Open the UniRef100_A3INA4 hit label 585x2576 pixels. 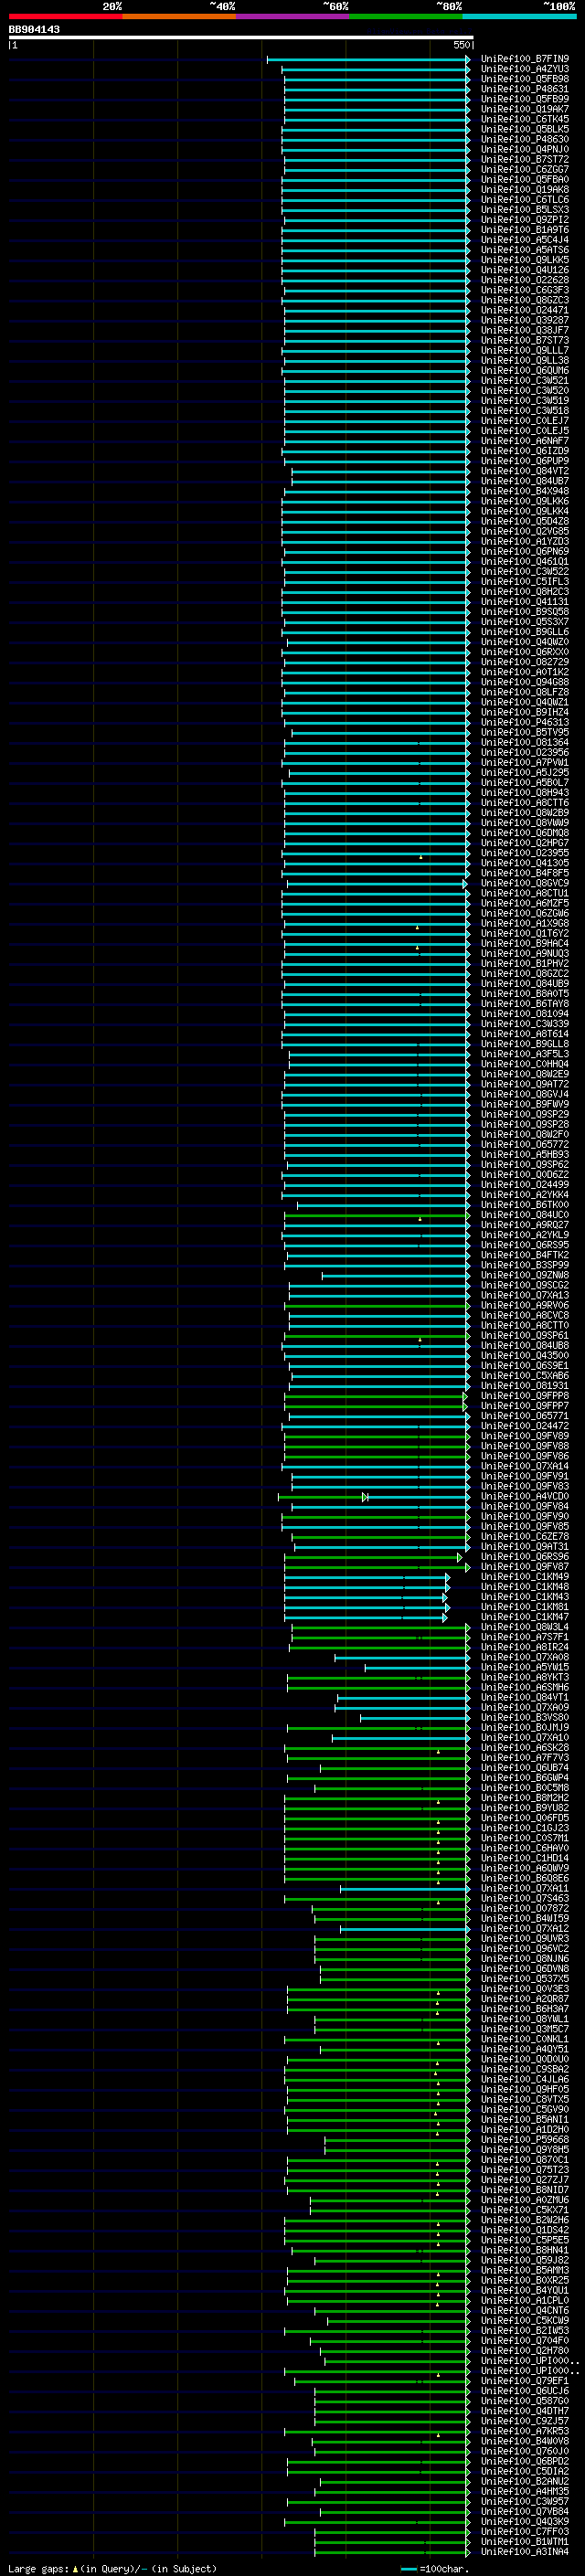point(525,2552)
